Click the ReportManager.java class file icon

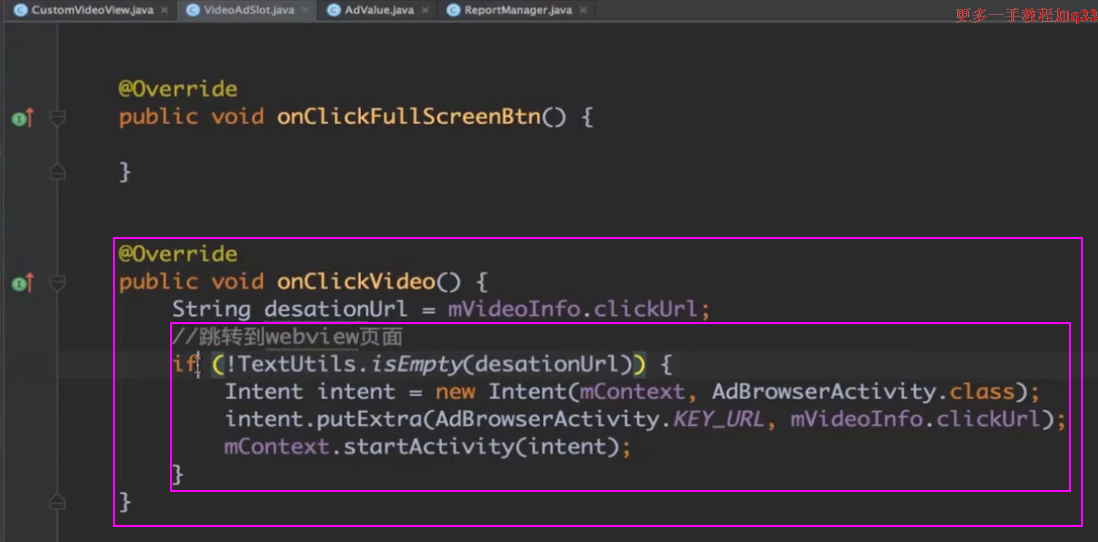[x=453, y=10]
